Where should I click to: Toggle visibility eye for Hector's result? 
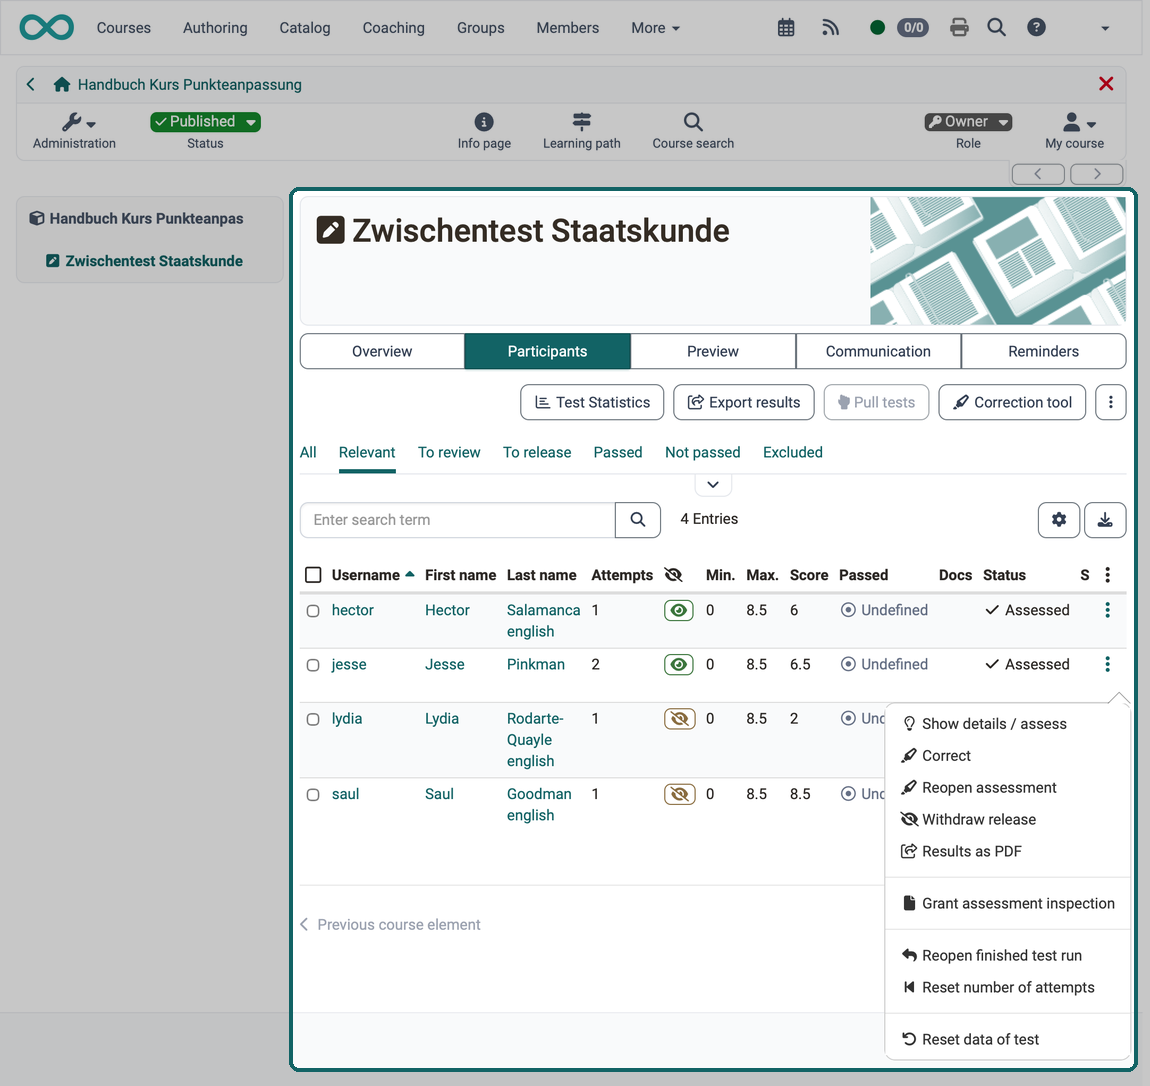click(x=679, y=610)
